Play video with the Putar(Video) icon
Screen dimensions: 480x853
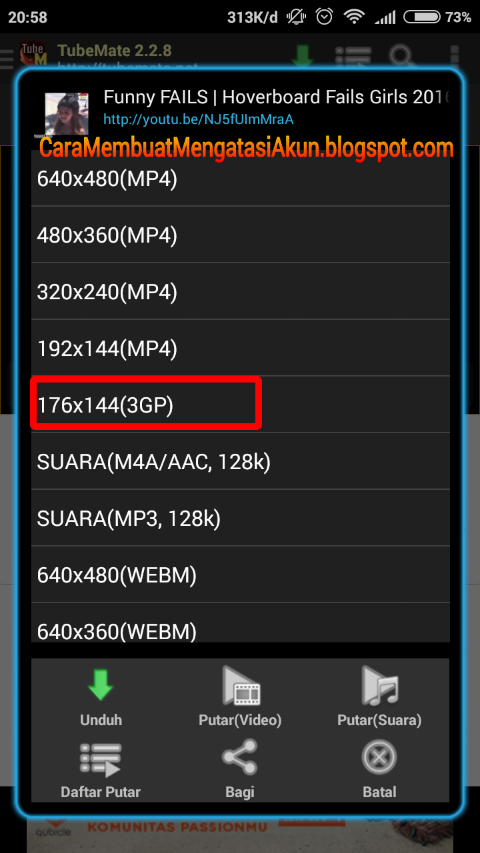click(241, 685)
